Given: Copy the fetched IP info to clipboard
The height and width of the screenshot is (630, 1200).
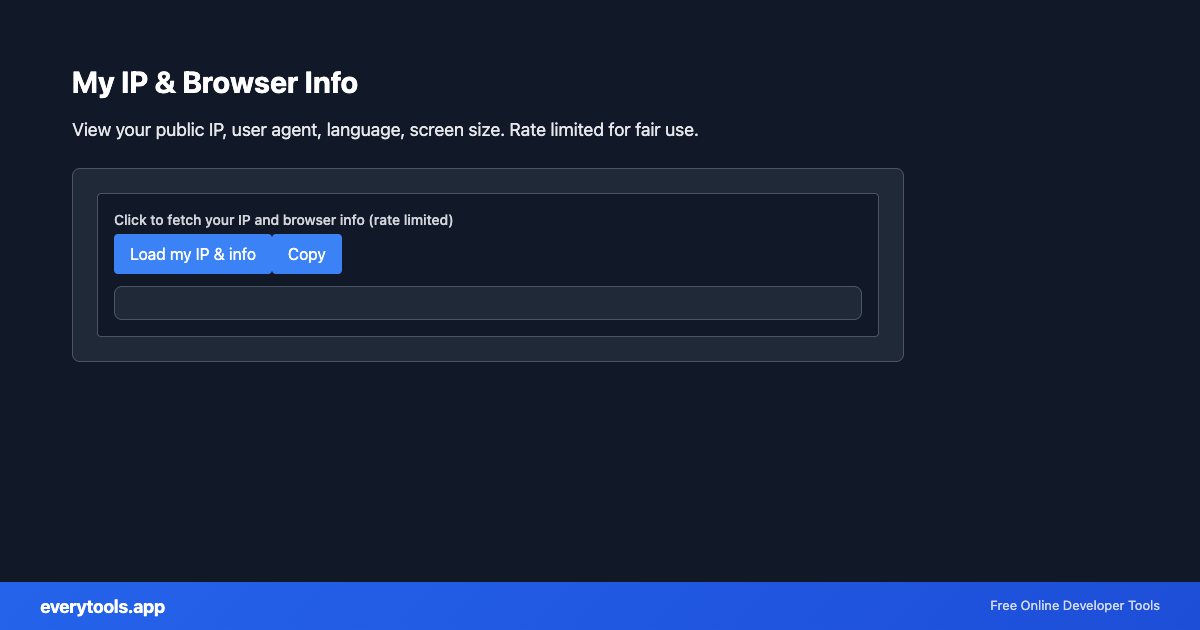Looking at the screenshot, I should (306, 254).
